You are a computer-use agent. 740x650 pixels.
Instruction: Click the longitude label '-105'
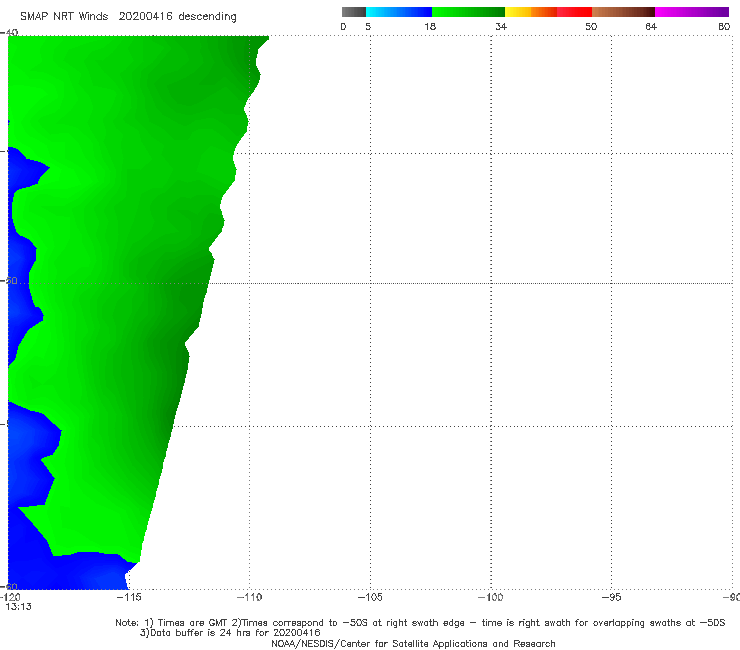370,597
